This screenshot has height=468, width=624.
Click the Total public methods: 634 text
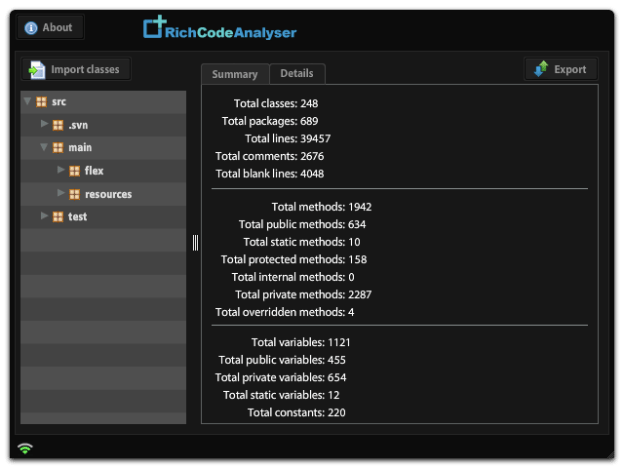302,224
